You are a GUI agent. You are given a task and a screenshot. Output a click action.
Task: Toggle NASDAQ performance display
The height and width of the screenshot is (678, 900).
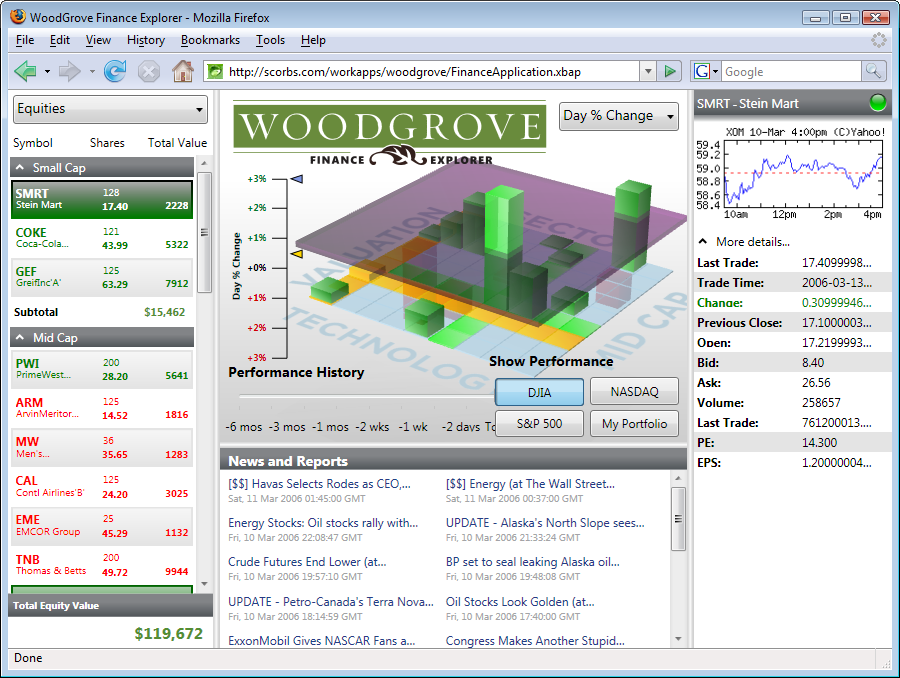point(633,392)
